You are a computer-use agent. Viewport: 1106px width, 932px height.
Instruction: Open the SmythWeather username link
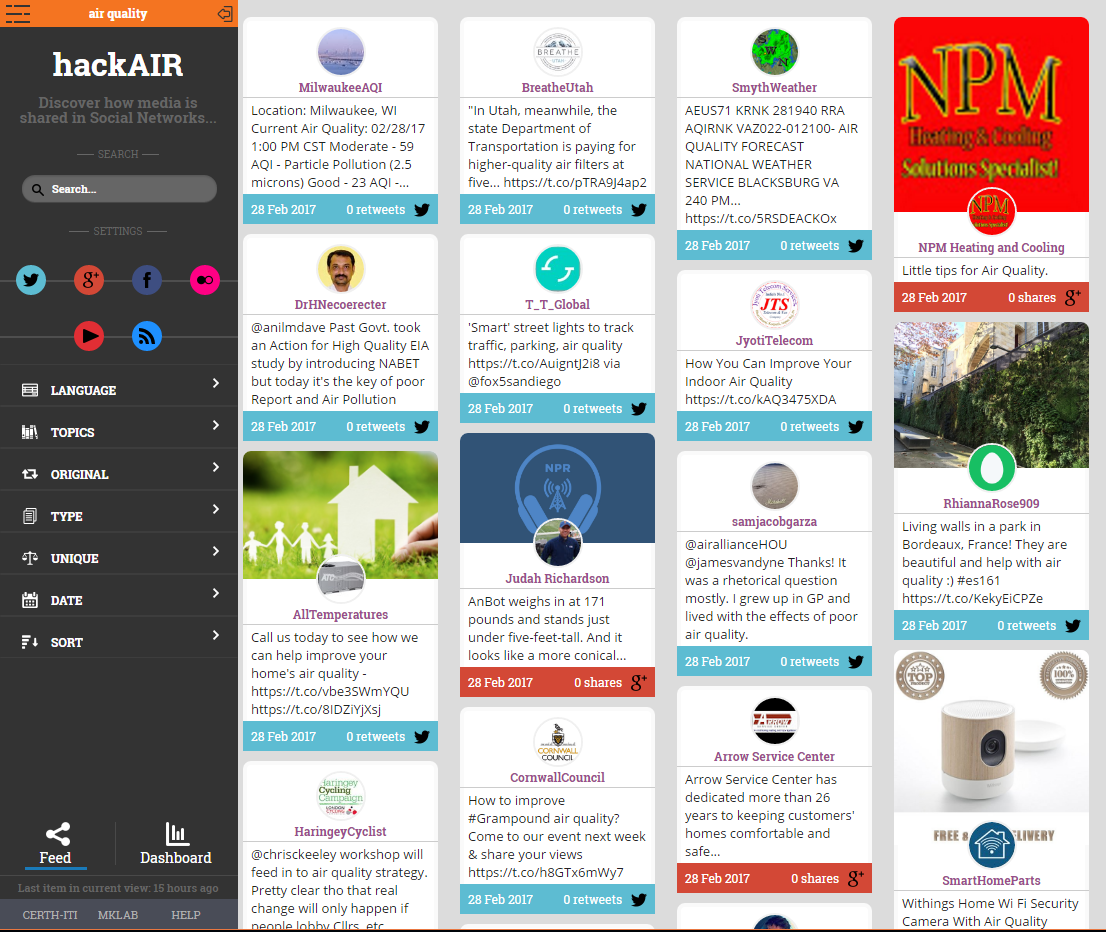click(x=774, y=87)
